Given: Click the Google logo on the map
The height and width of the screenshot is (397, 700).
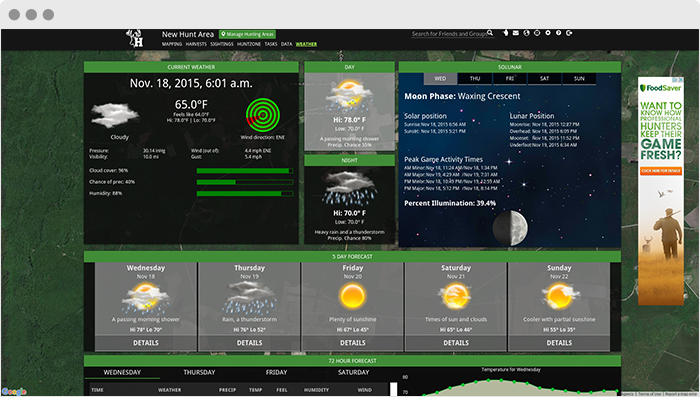Looking at the screenshot, I should (x=14, y=392).
